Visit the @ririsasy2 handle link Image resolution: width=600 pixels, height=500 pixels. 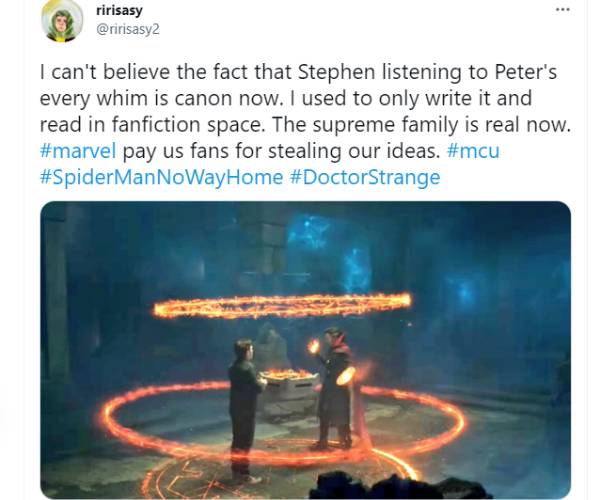click(x=127, y=29)
